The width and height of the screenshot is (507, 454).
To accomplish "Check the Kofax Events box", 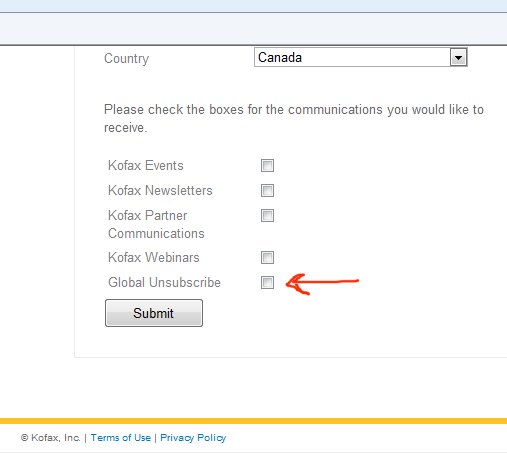I will 267,165.
